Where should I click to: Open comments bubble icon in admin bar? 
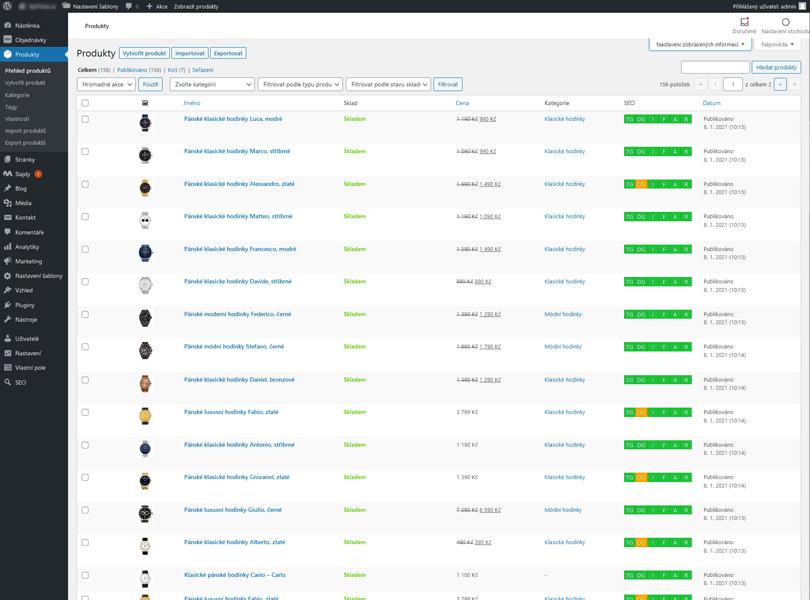(x=129, y=6)
